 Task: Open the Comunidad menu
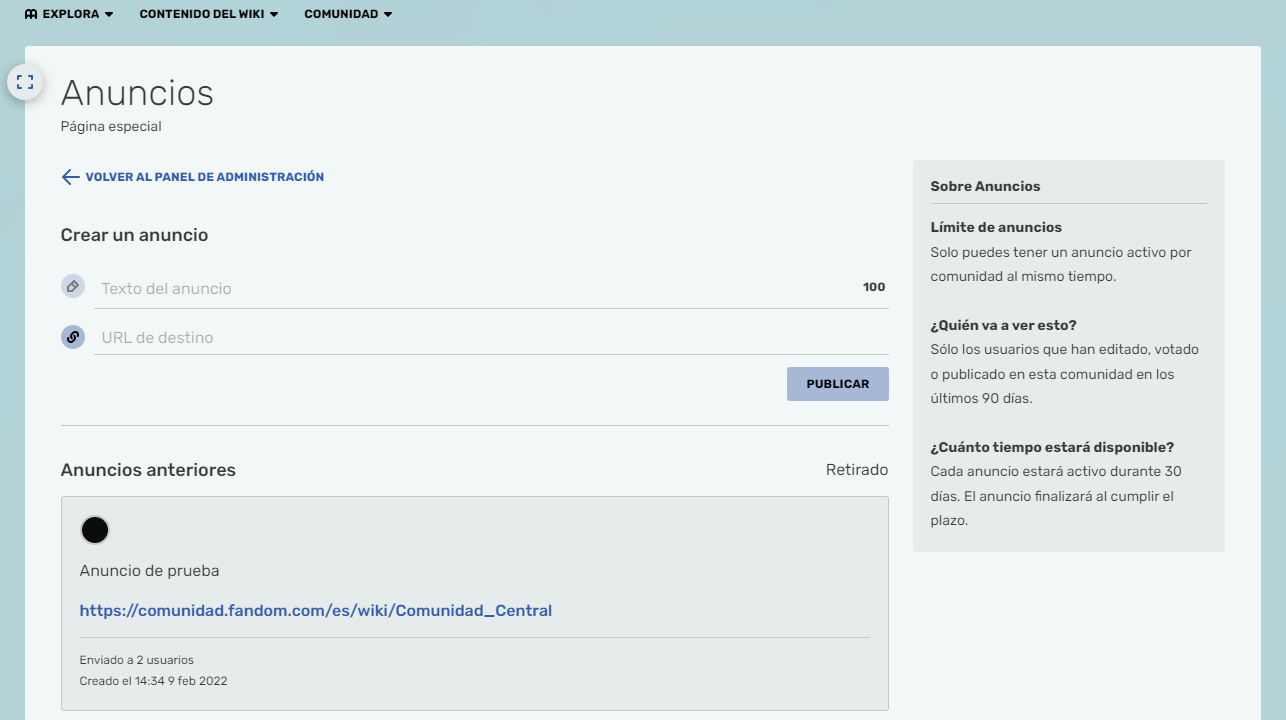tap(348, 14)
